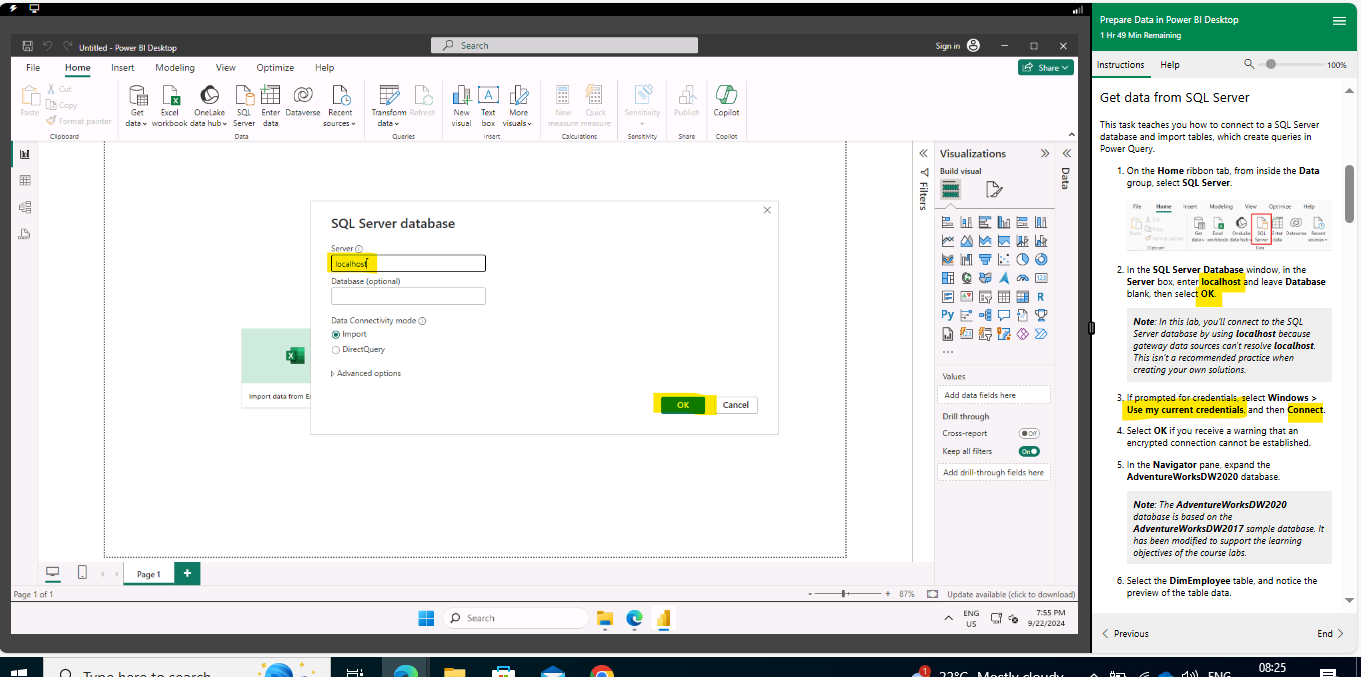This screenshot has width=1361, height=677.
Task: Choose the Python visual icon
Action: click(x=948, y=315)
